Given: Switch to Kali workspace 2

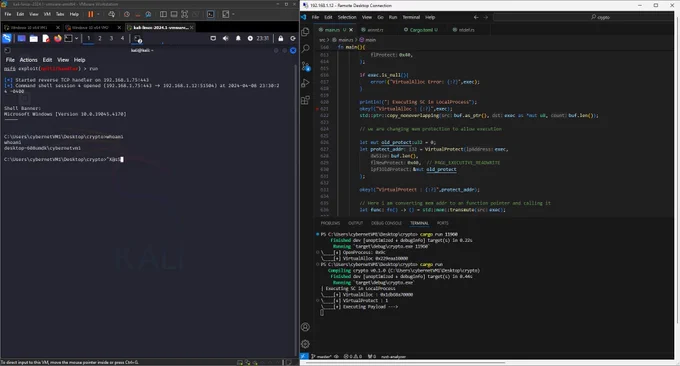Looking at the screenshot, I should (100, 38).
